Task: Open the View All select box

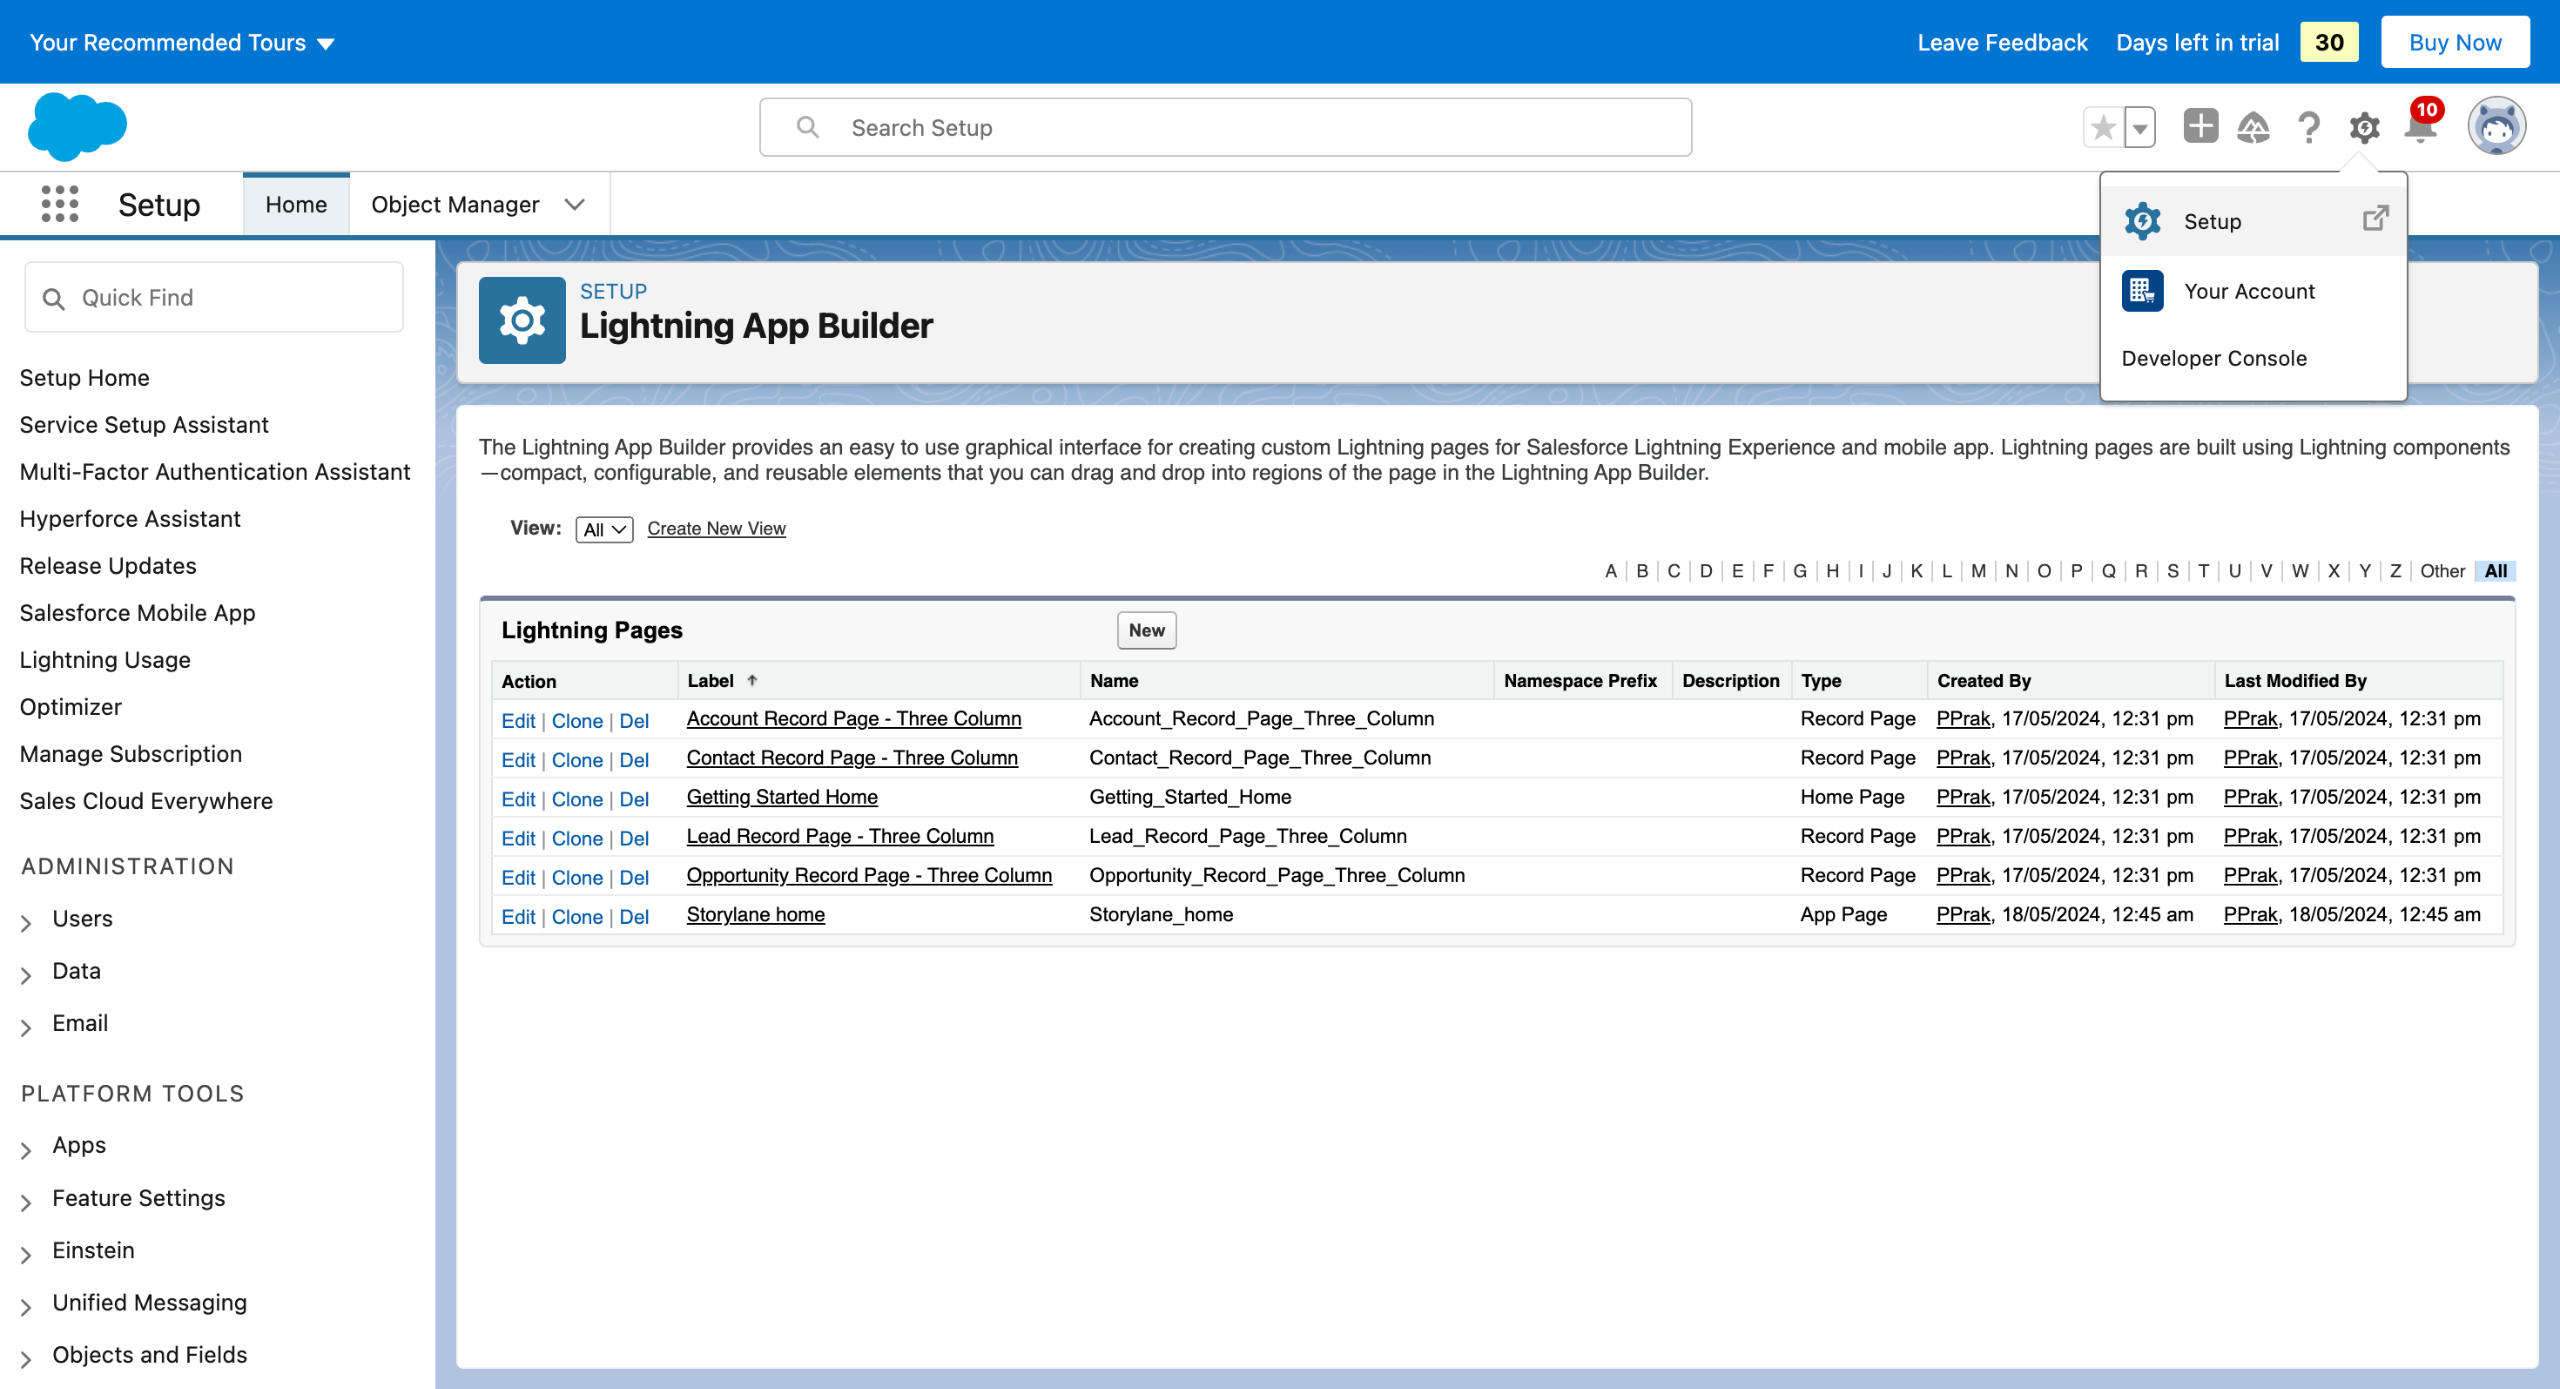Action: tap(604, 529)
